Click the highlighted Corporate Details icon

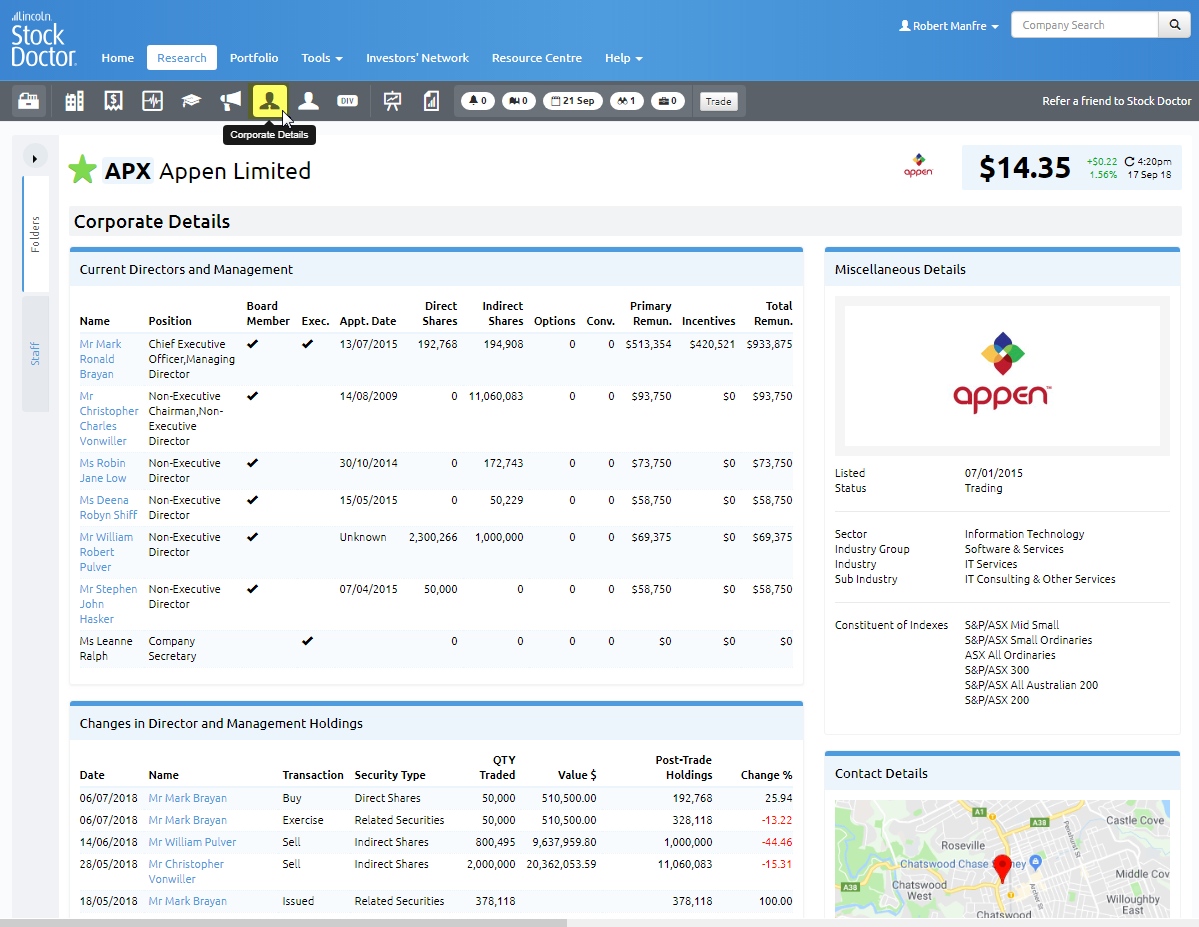coord(269,101)
